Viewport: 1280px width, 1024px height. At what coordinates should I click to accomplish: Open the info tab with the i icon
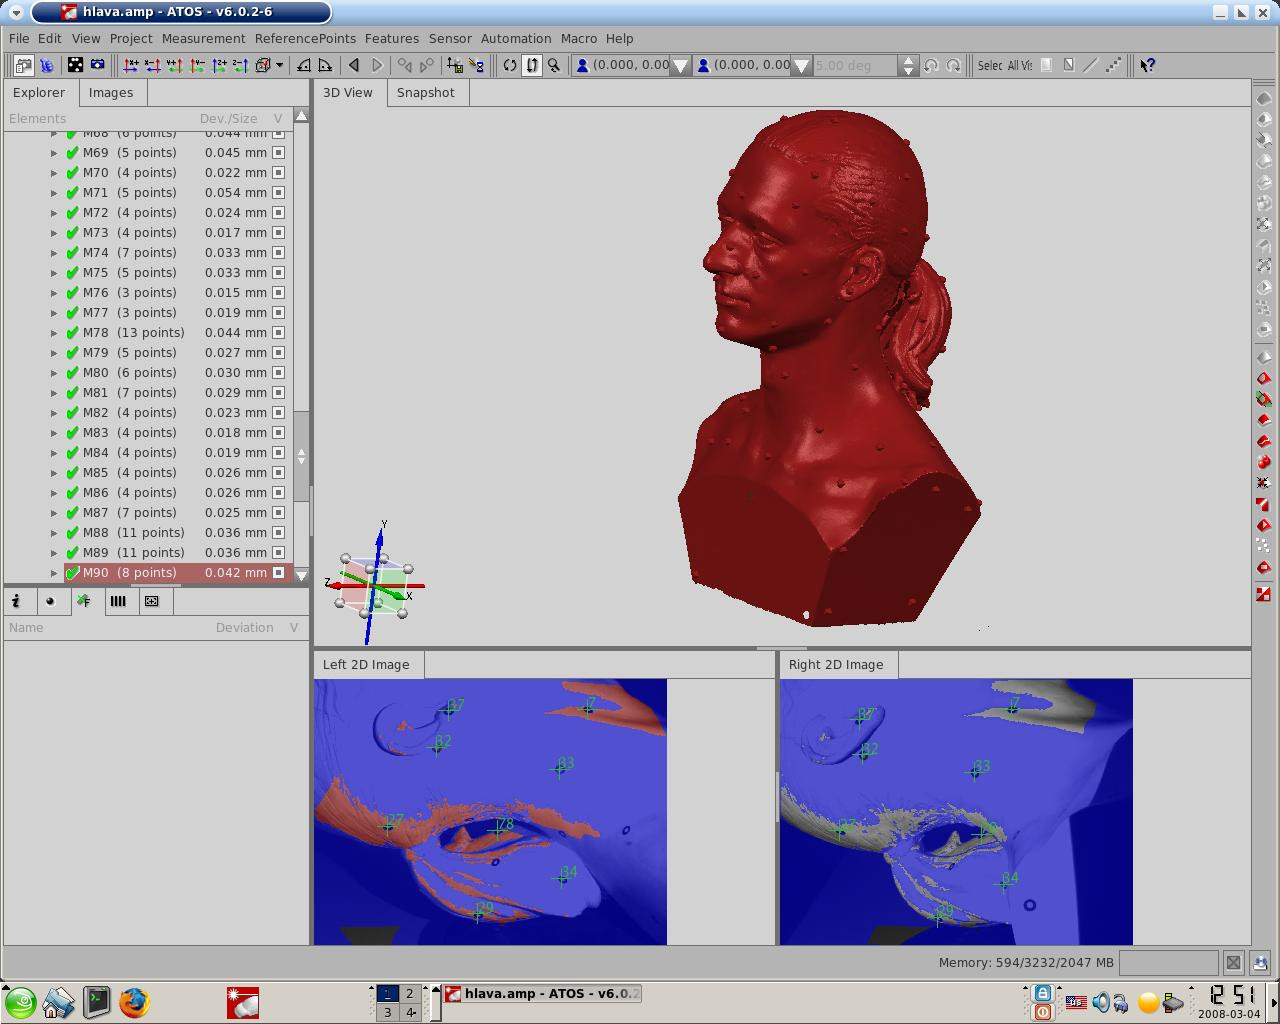click(x=17, y=601)
